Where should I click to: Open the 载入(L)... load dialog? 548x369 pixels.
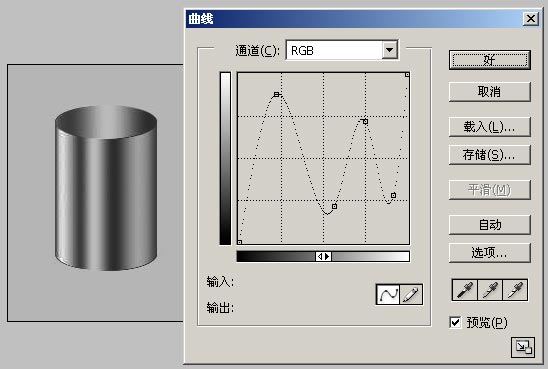[x=490, y=127]
